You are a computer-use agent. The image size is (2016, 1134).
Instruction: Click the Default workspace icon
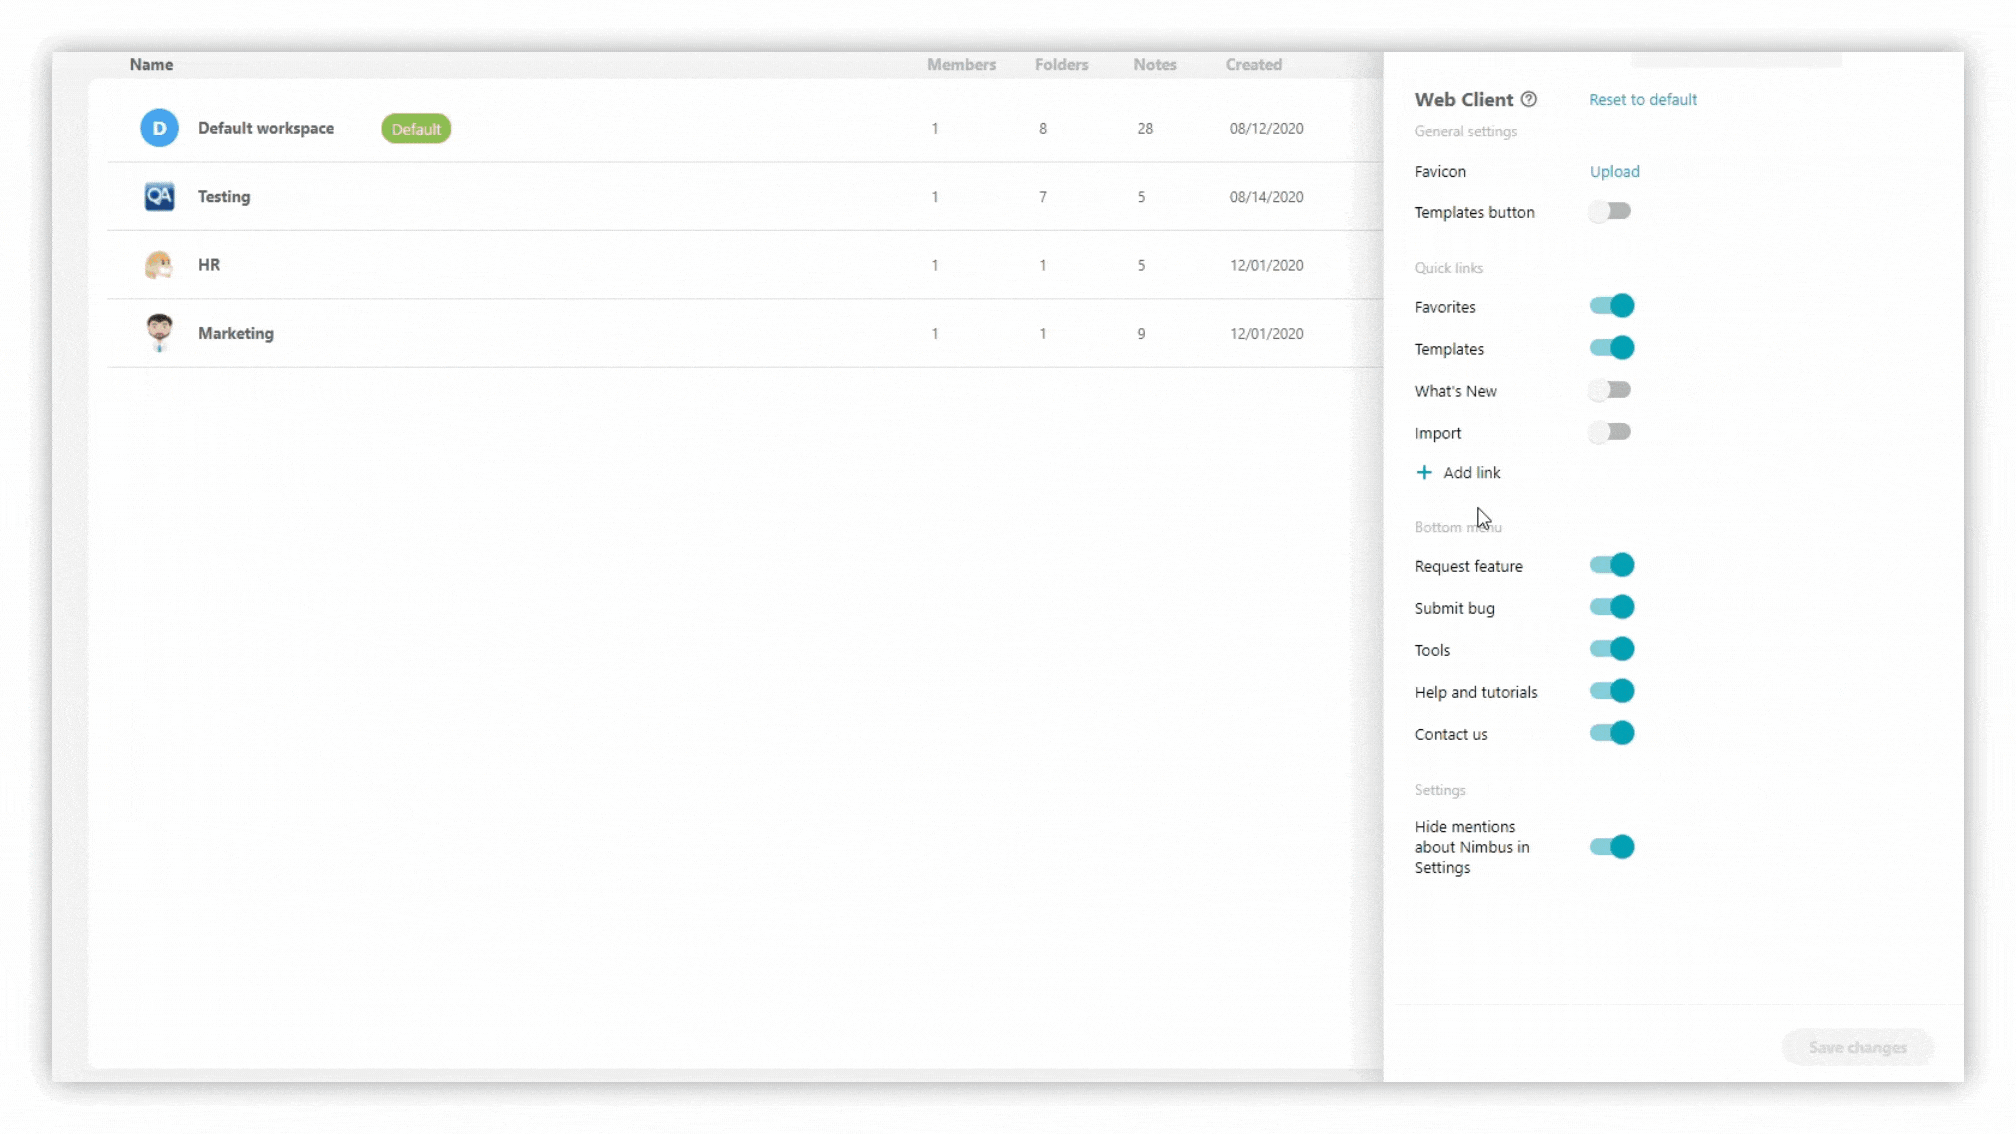pos(158,127)
